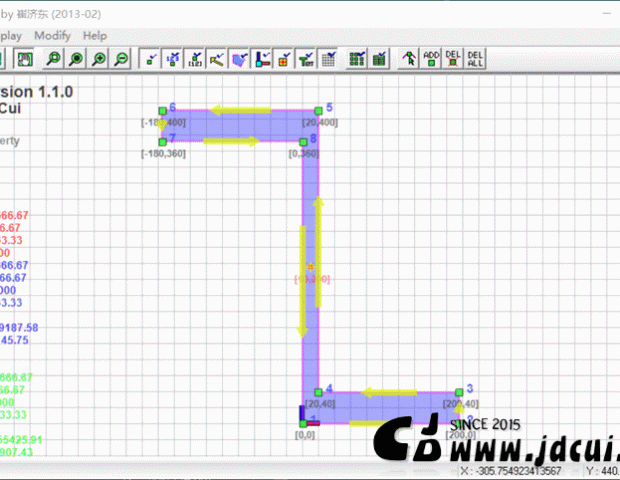Click the zoom extents magnifier icon
This screenshot has width=620, height=480.
tap(77, 59)
